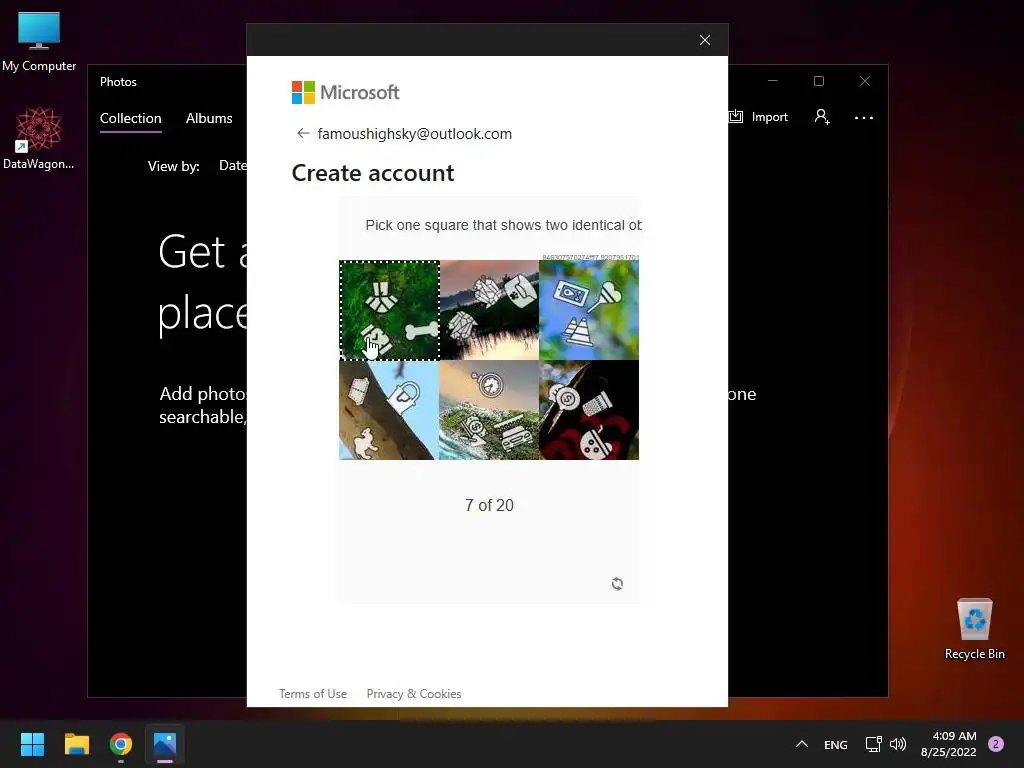The image size is (1024, 768).
Task: Click the famoushighsky@outlook.com email text
Action: [x=415, y=134]
